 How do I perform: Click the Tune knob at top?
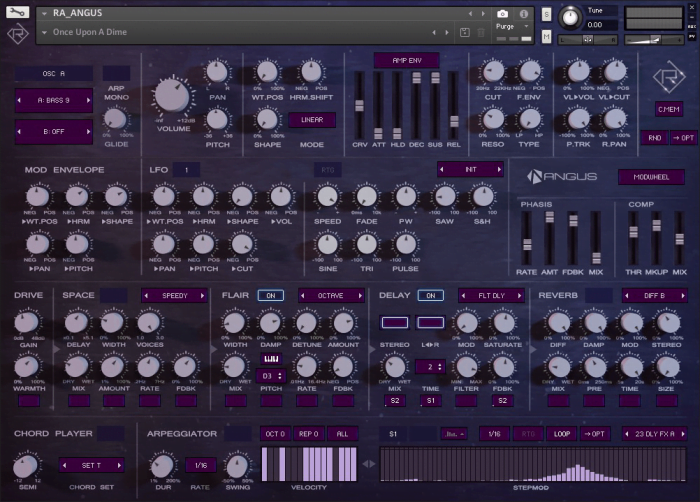(570, 17)
